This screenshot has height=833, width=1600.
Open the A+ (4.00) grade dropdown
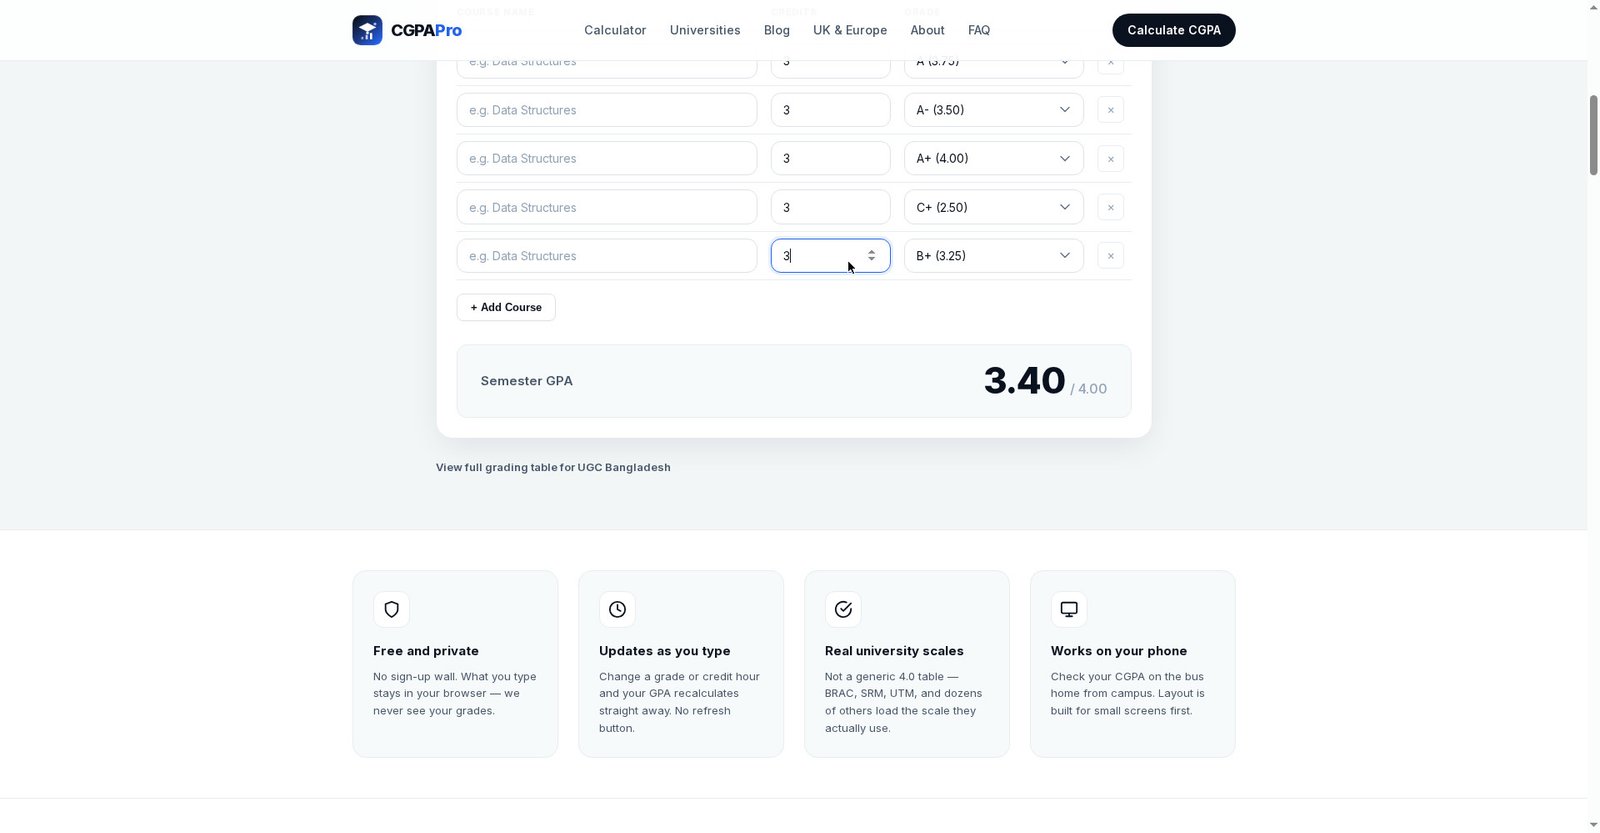[x=994, y=158]
